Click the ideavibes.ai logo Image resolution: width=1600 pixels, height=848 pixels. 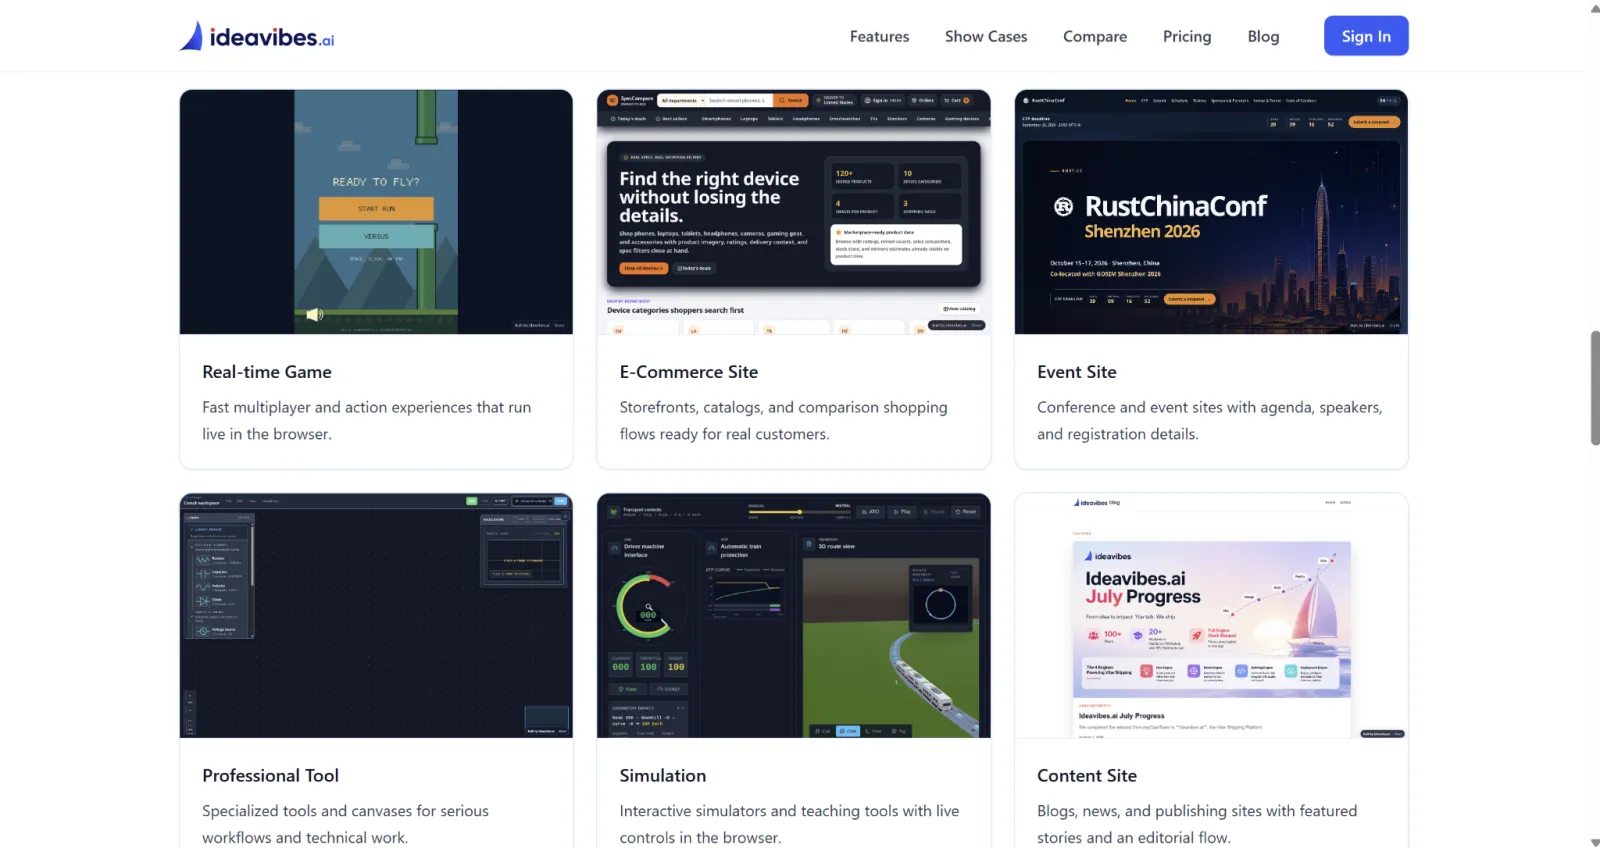257,37
